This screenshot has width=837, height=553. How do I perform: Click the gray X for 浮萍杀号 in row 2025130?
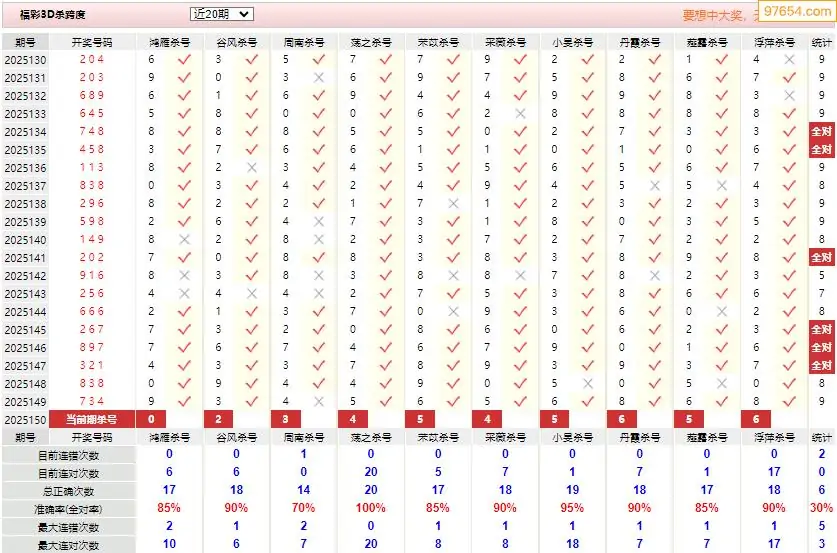(789, 60)
